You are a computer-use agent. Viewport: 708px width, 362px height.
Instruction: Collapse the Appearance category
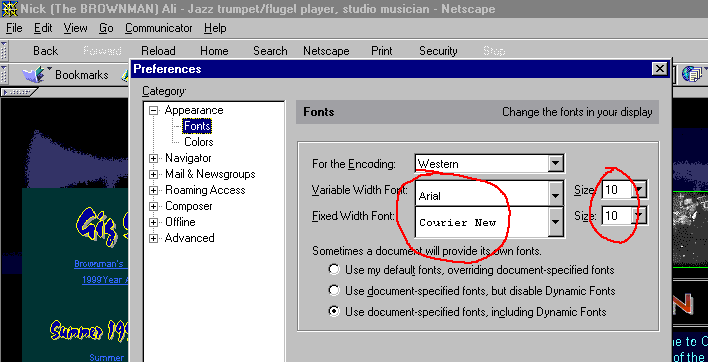coord(154,110)
